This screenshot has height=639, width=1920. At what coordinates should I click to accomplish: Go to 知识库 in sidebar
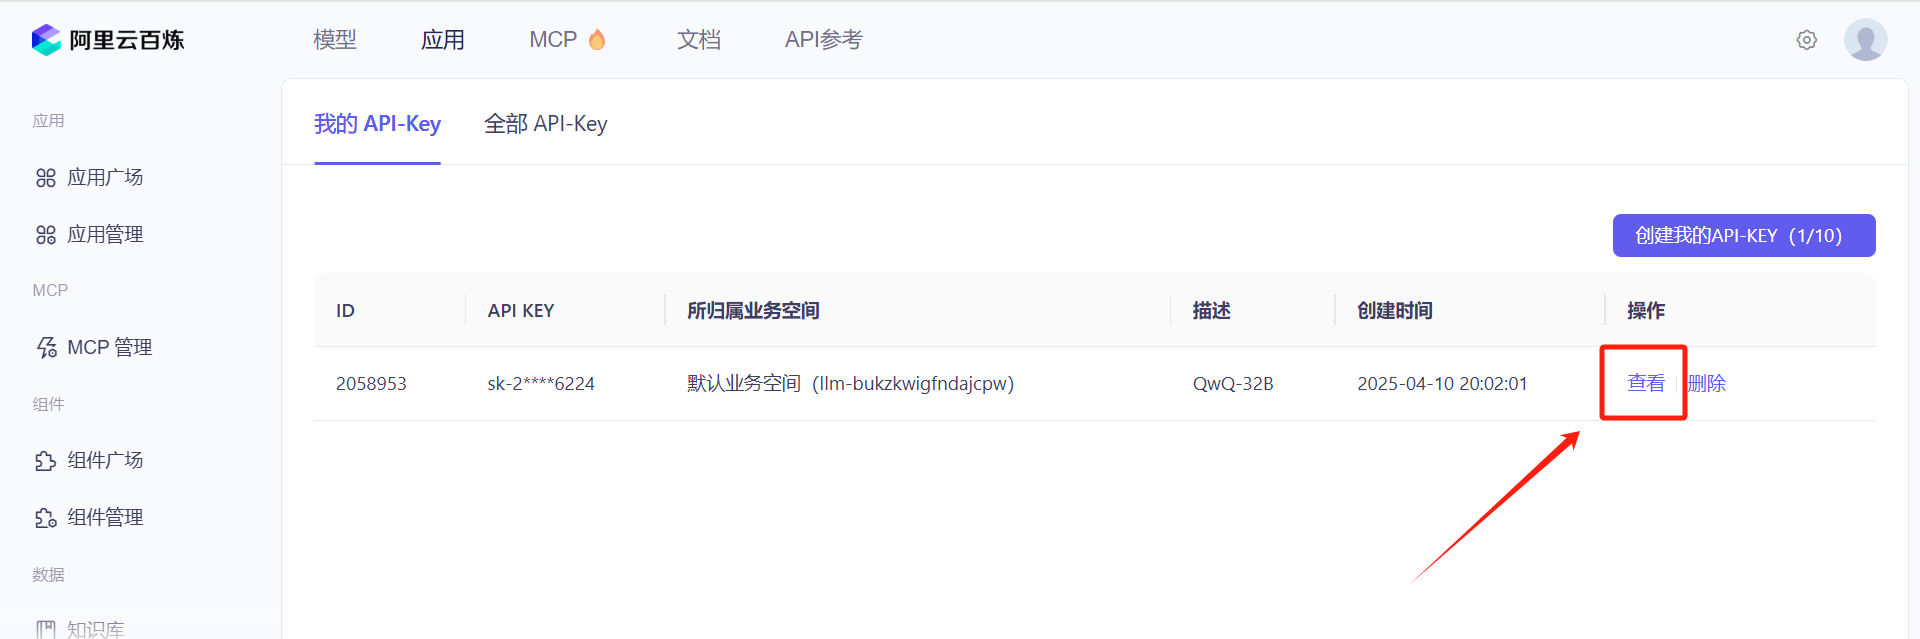coord(96,629)
